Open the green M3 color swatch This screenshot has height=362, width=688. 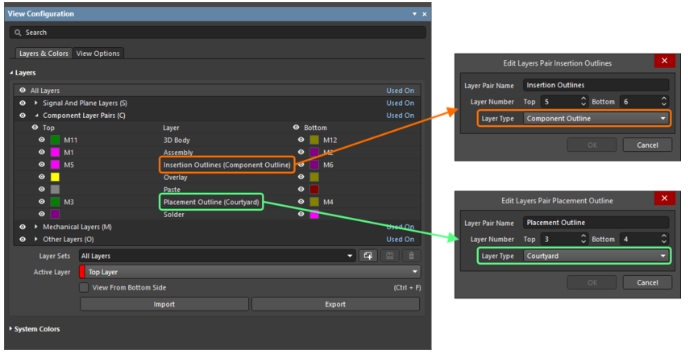point(55,202)
